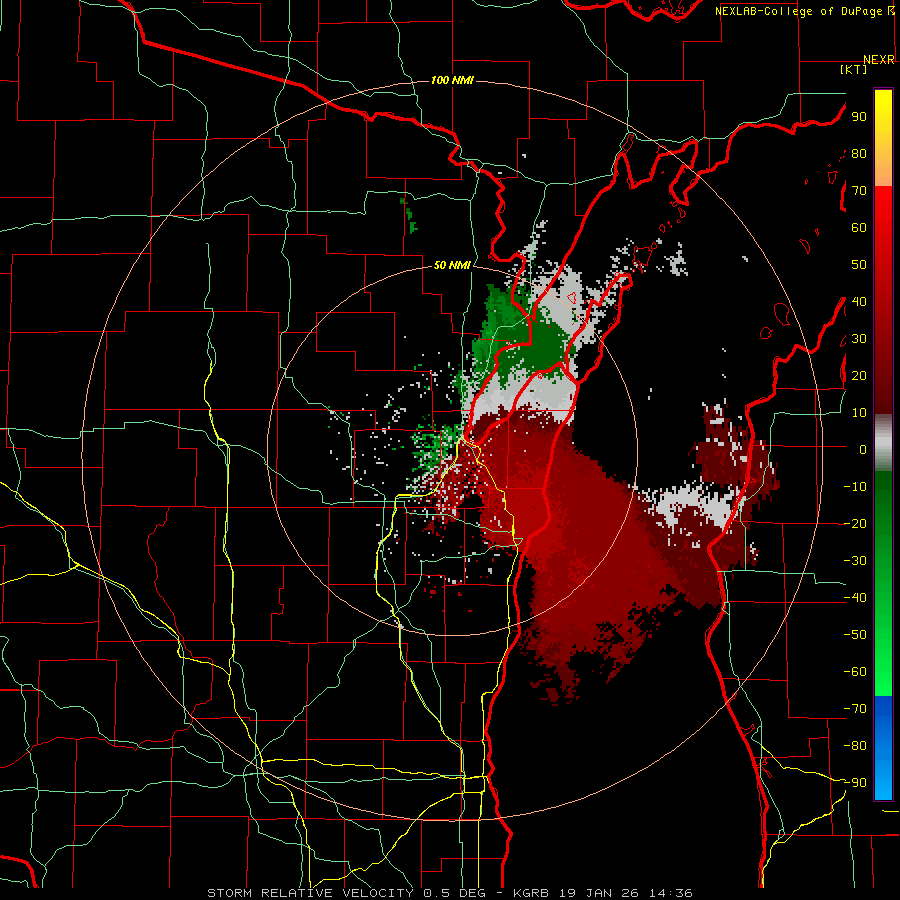Click the 60 value on the velocity scale
Screen dimensions: 900x900
pyautogui.click(x=859, y=227)
